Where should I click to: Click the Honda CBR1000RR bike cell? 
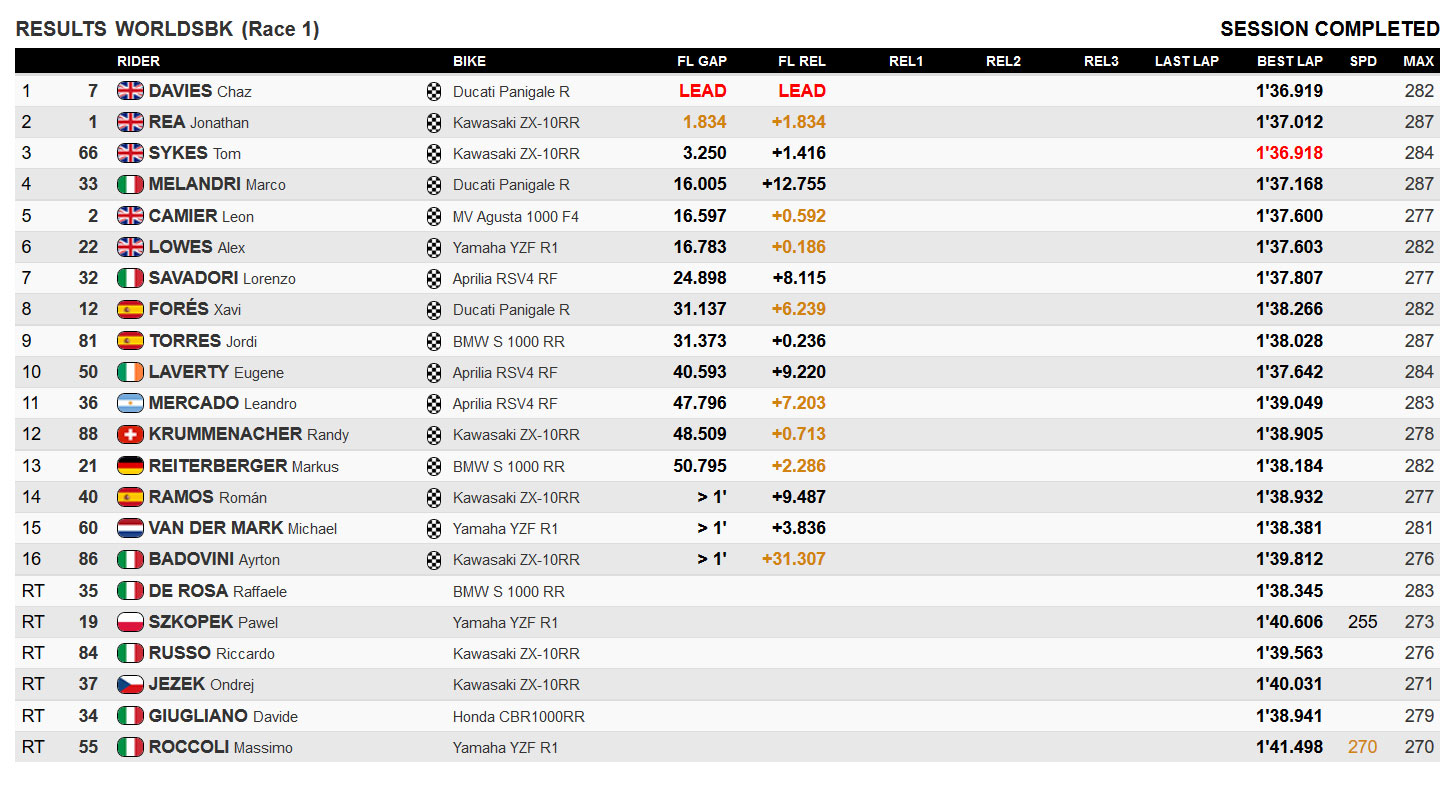tap(519, 716)
